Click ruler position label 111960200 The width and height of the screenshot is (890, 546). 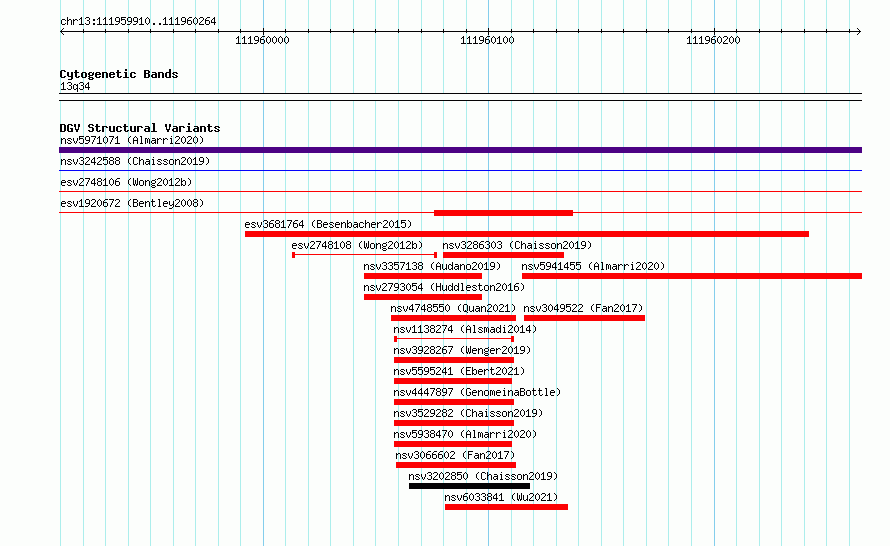pos(713,40)
